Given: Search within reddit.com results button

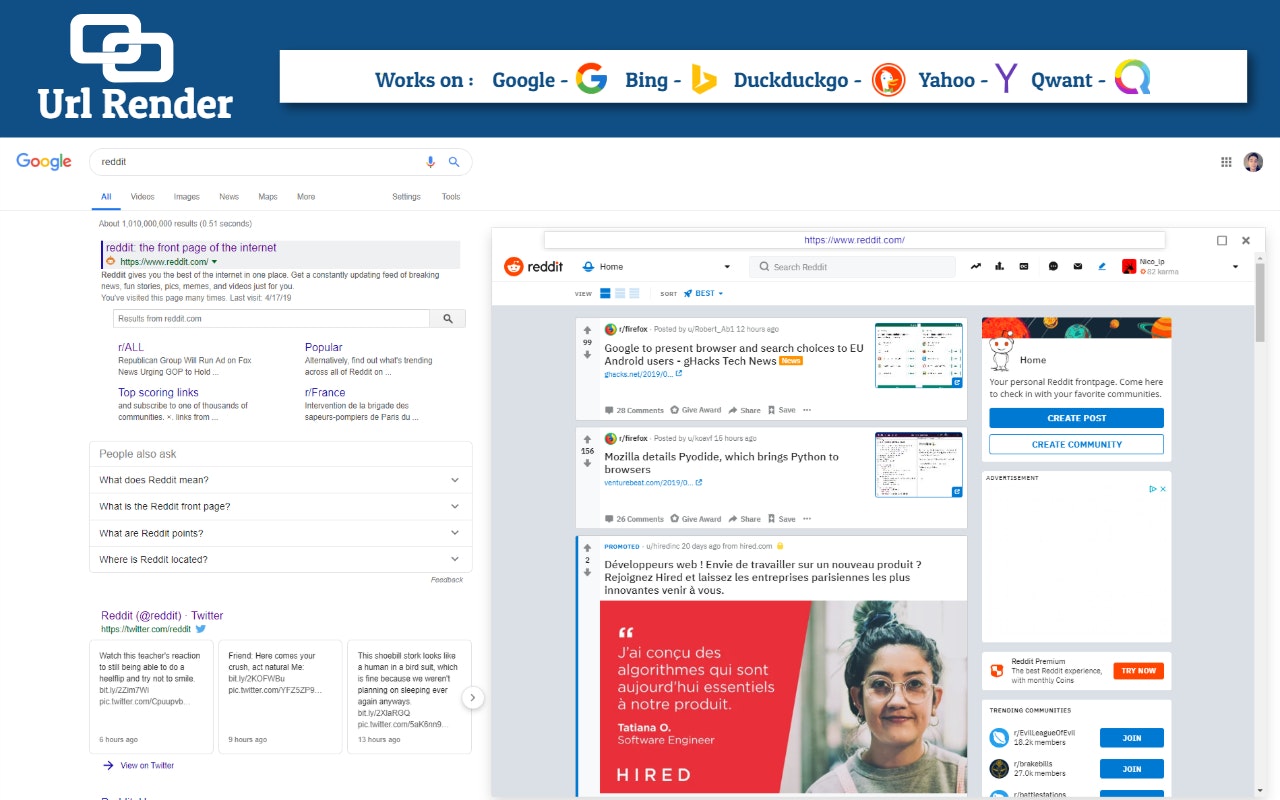Looking at the screenshot, I should pos(447,319).
